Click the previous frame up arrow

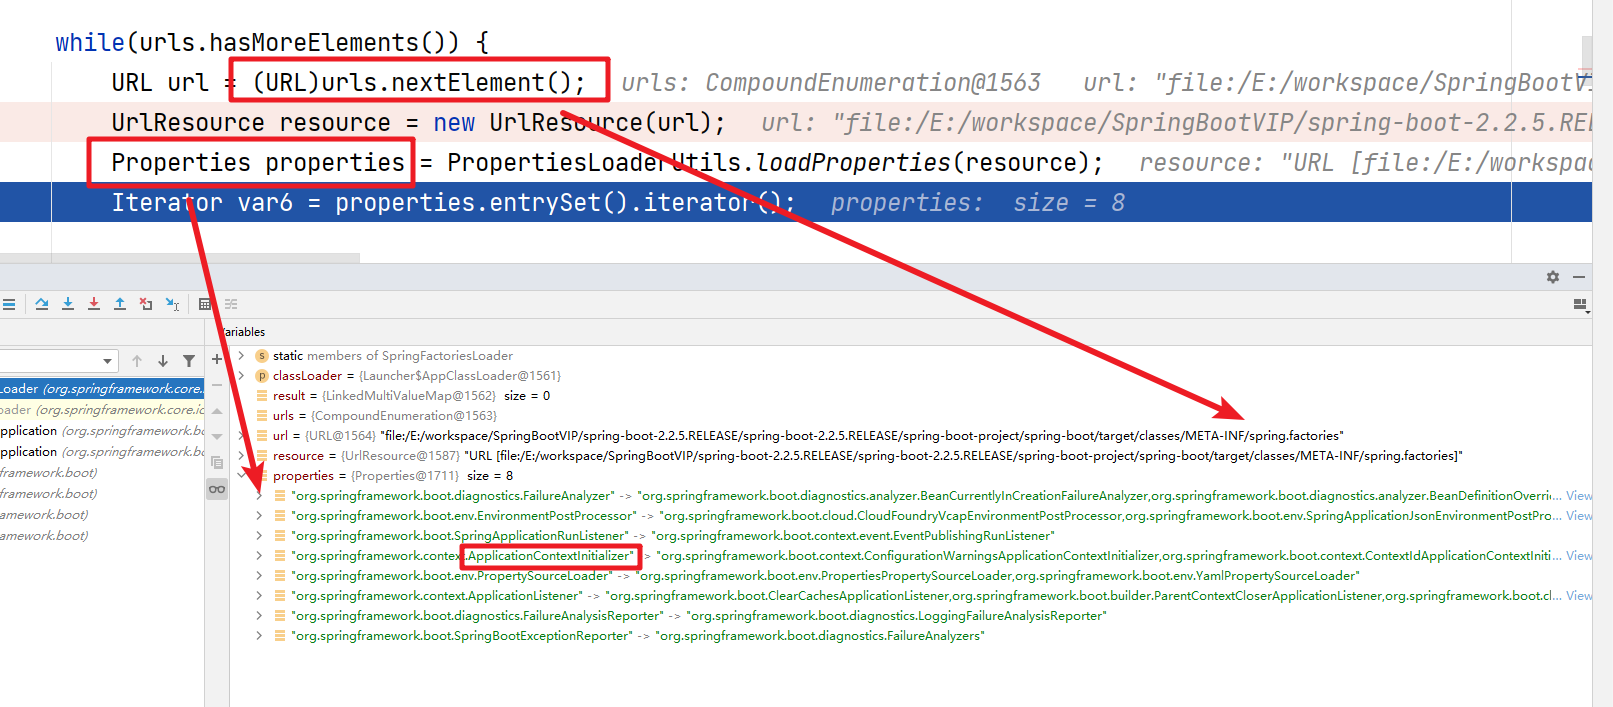137,361
